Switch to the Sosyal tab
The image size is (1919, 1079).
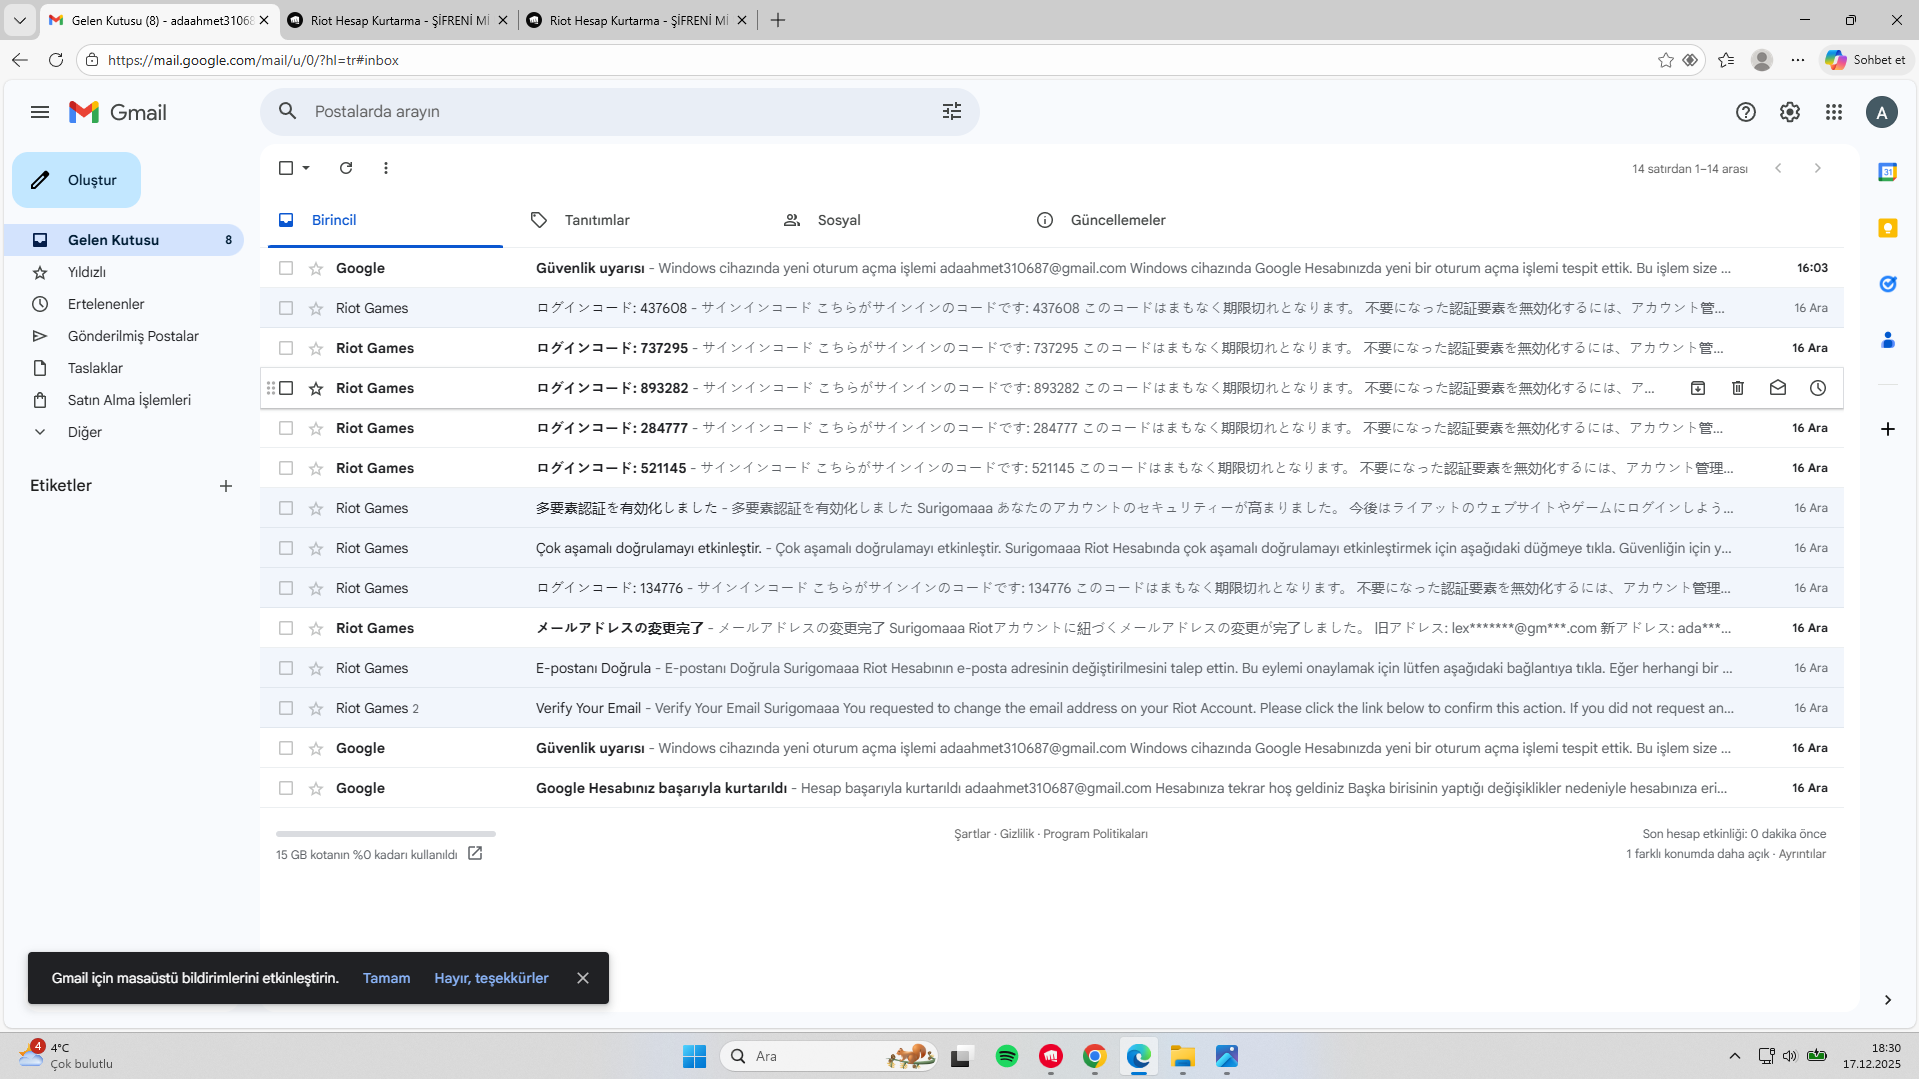coord(890,220)
